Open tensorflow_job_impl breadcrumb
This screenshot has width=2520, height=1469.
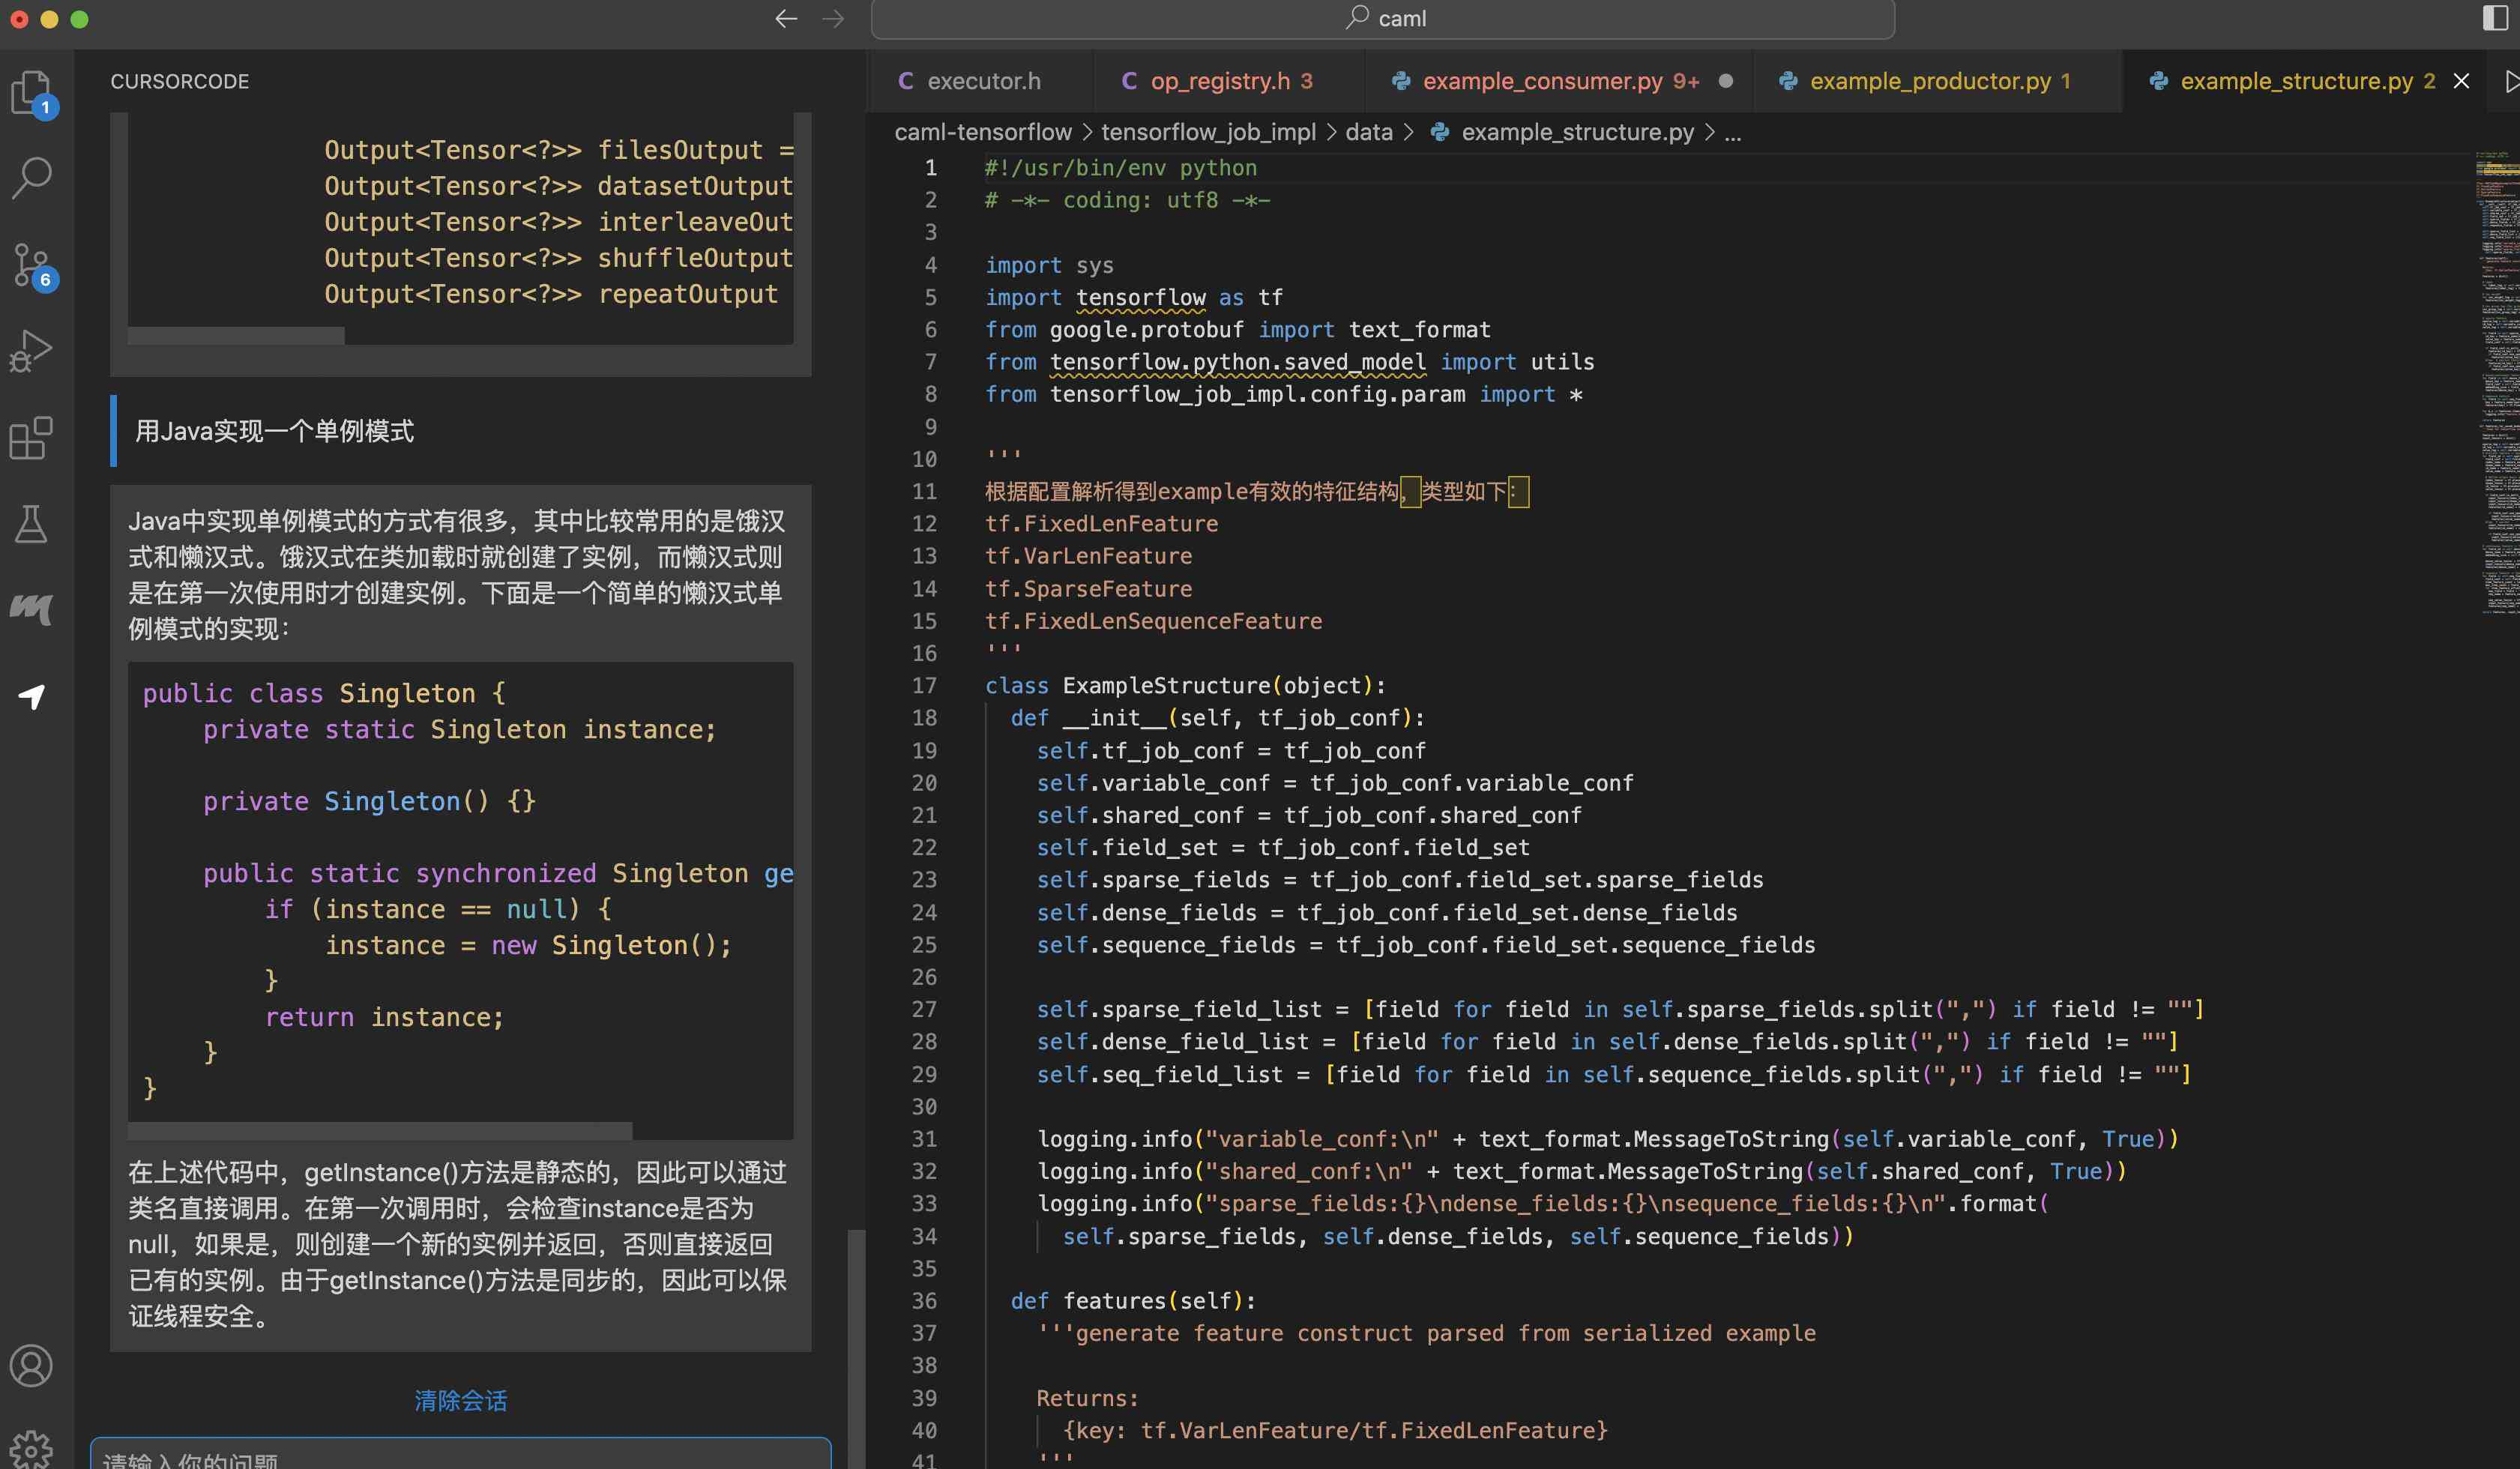1208,132
